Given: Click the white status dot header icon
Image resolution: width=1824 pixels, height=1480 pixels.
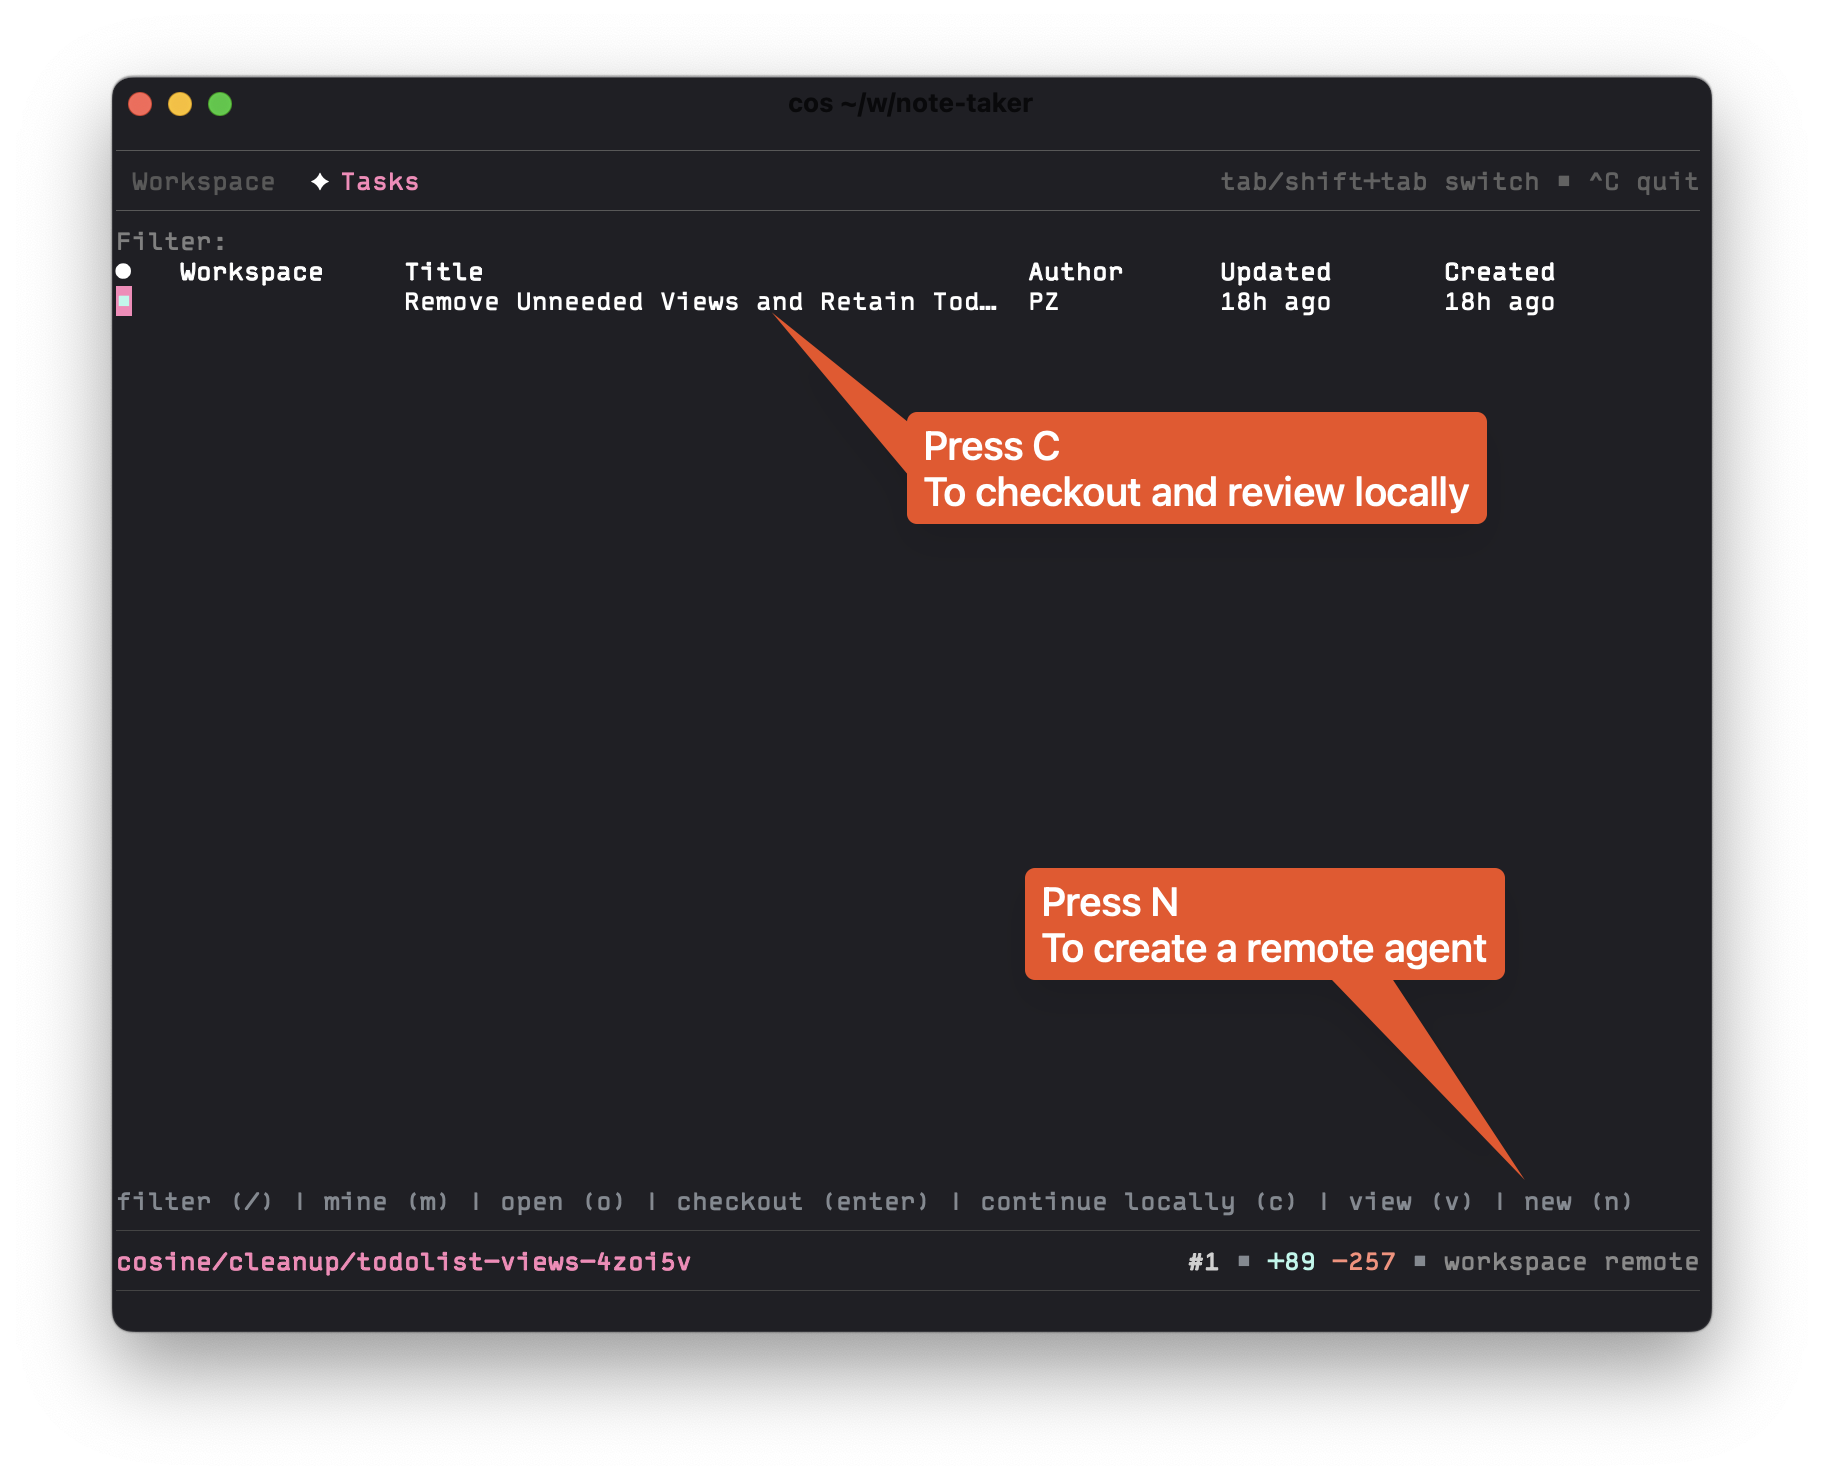Looking at the screenshot, I should click(123, 271).
